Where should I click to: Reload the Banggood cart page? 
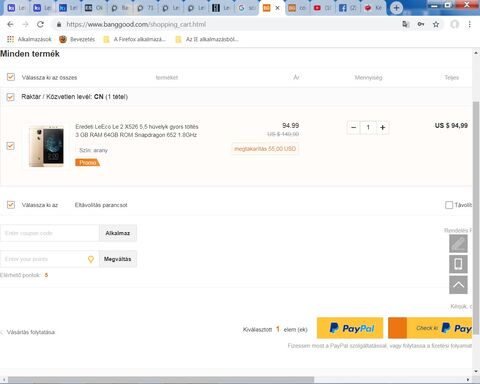(40, 24)
